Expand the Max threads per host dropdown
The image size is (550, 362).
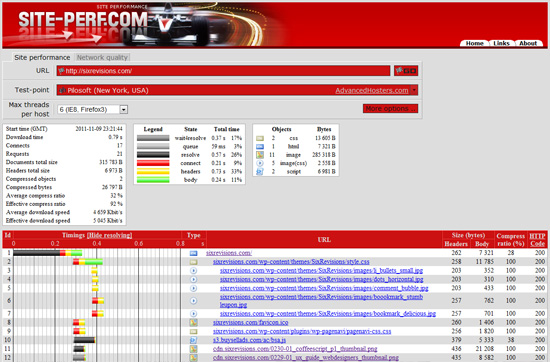123,109
